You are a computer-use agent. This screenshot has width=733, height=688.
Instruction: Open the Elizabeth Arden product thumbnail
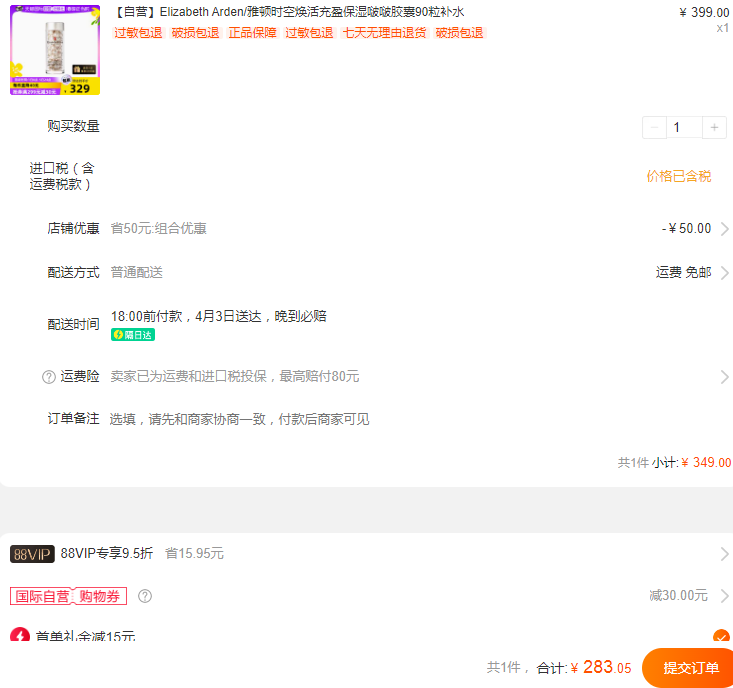(x=55, y=50)
